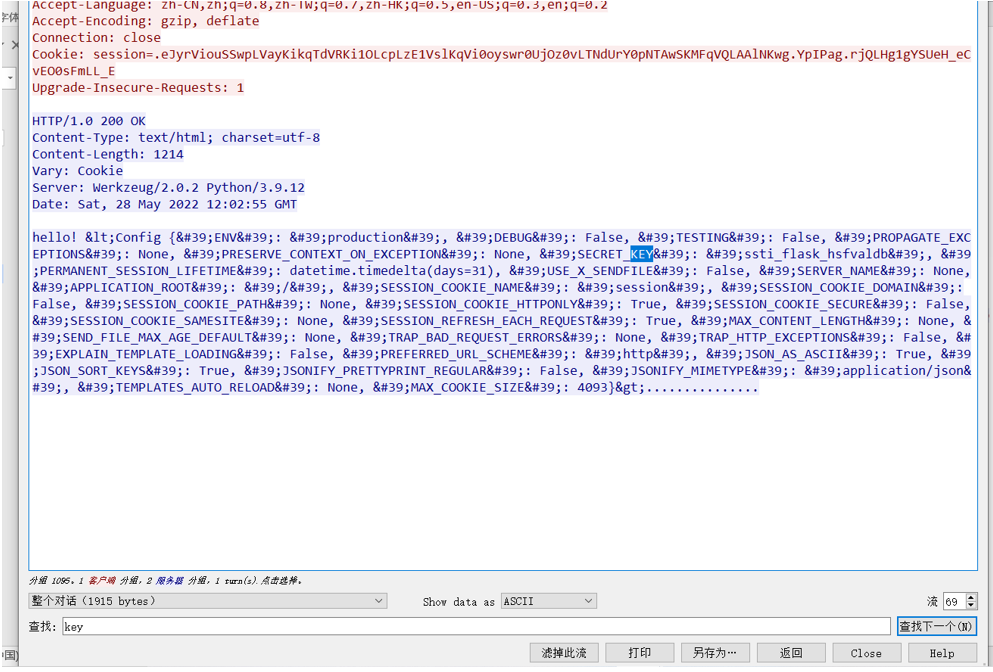This screenshot has height=672, width=993.
Task: Click the Server: Werkzeug/2.0.2 header line
Action: pos(168,187)
